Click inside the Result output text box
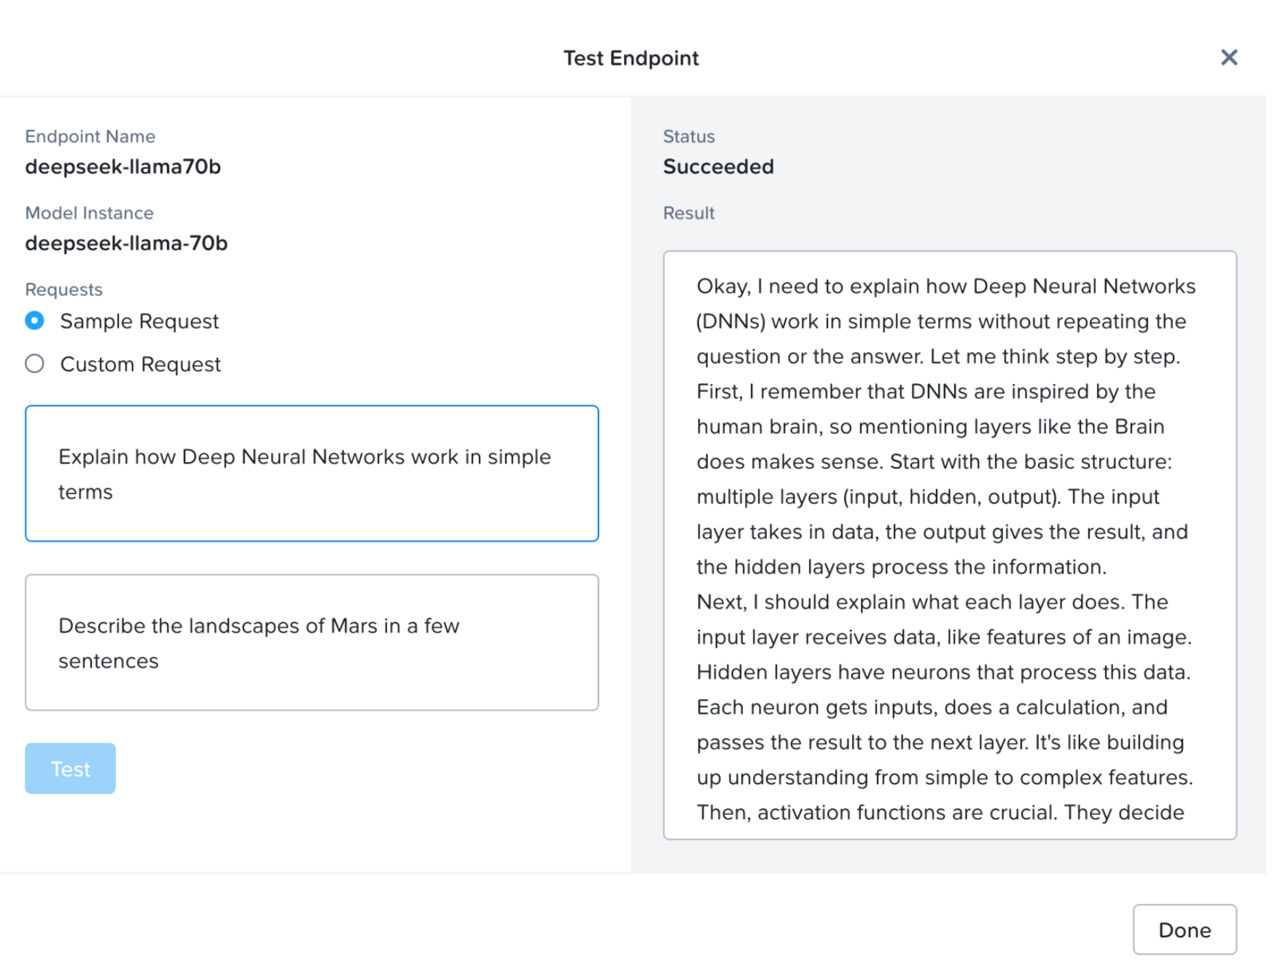The image size is (1280, 976). point(949,545)
